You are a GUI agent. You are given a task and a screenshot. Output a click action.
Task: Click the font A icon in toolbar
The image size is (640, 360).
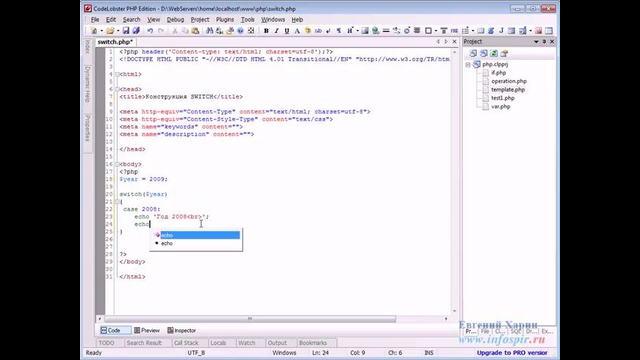click(297, 31)
